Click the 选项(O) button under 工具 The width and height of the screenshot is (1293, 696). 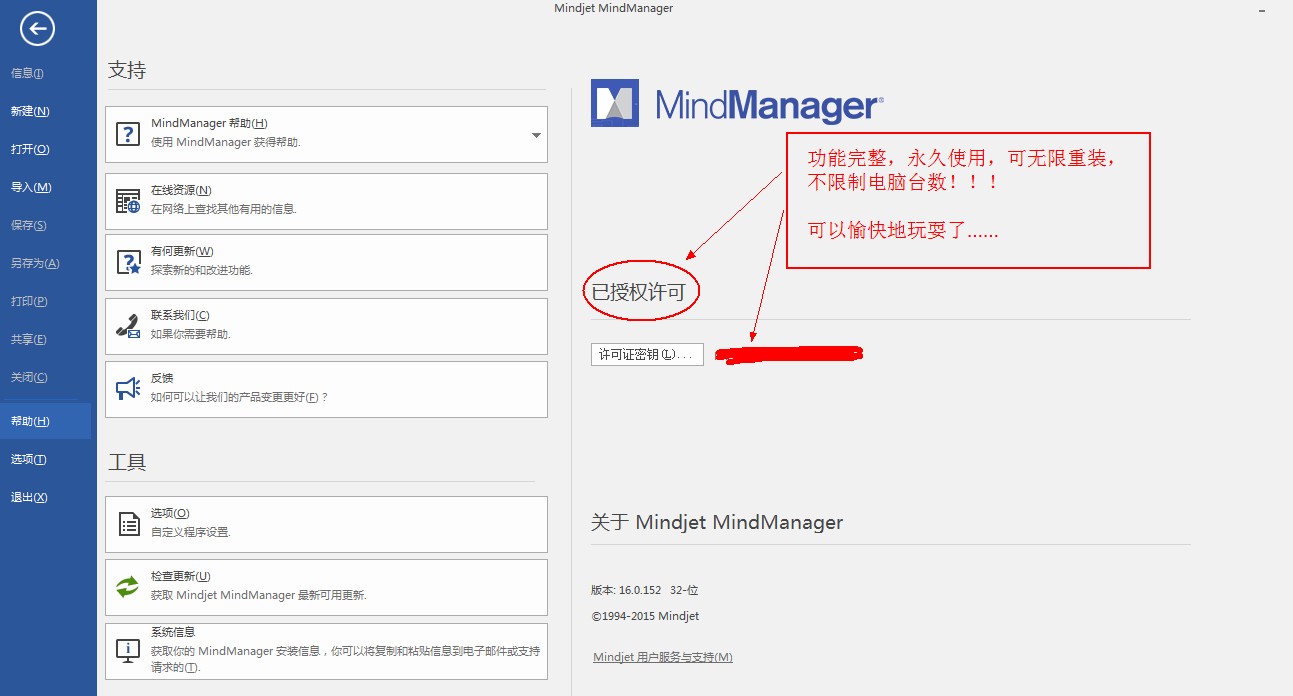point(326,524)
